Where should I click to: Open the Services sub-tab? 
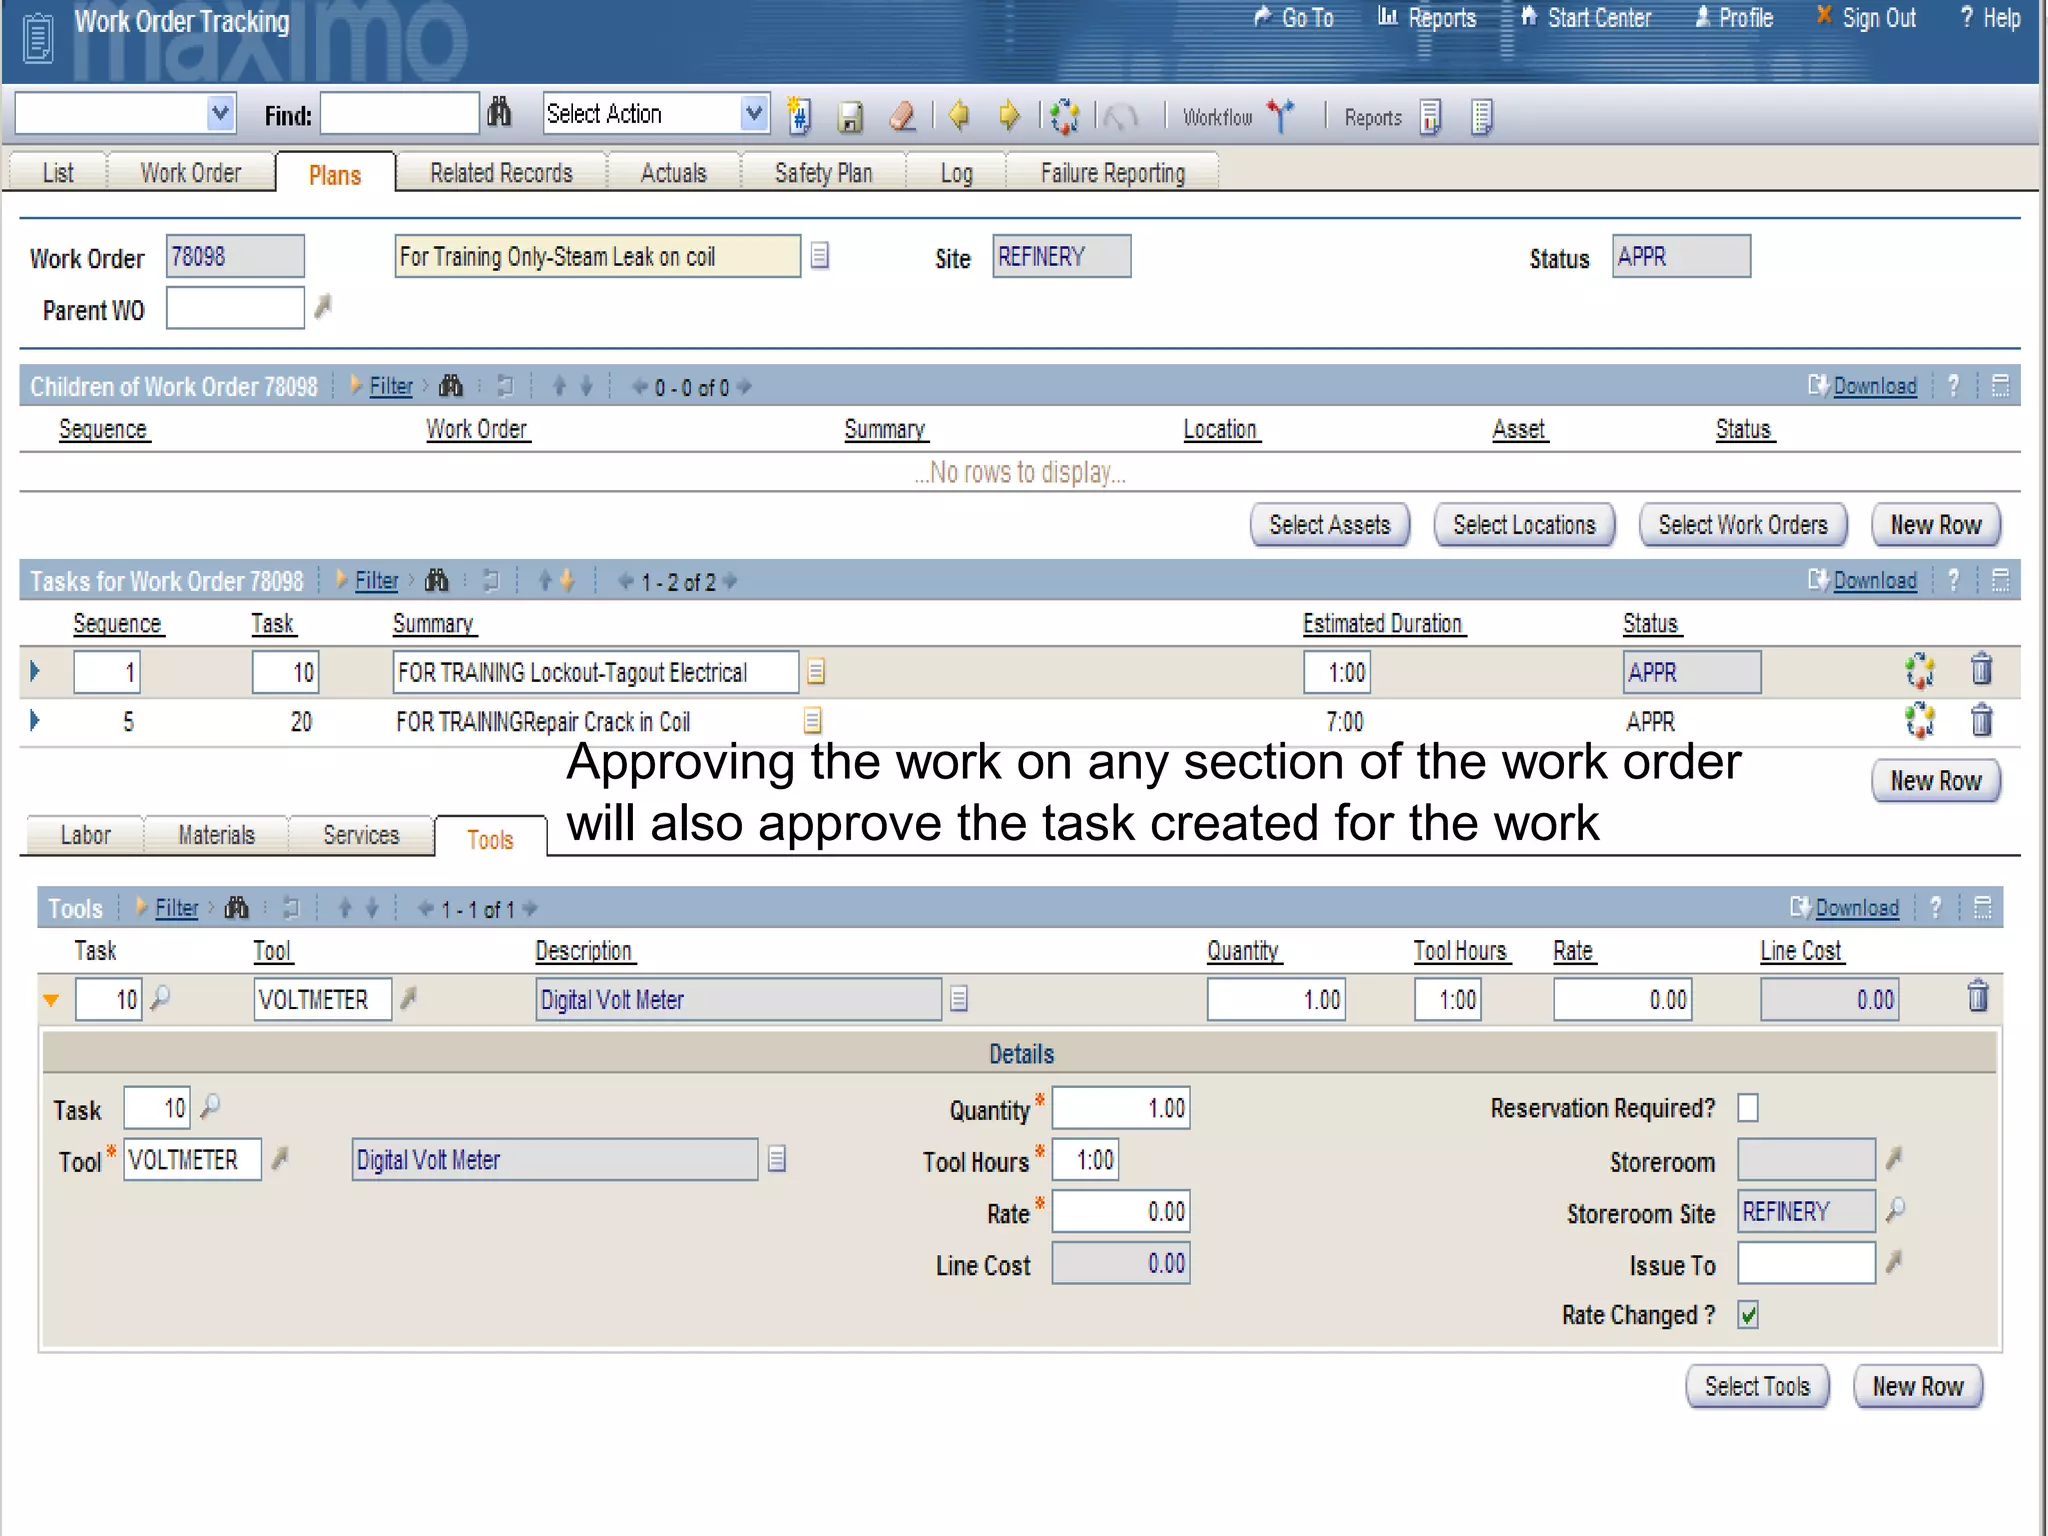(x=361, y=834)
